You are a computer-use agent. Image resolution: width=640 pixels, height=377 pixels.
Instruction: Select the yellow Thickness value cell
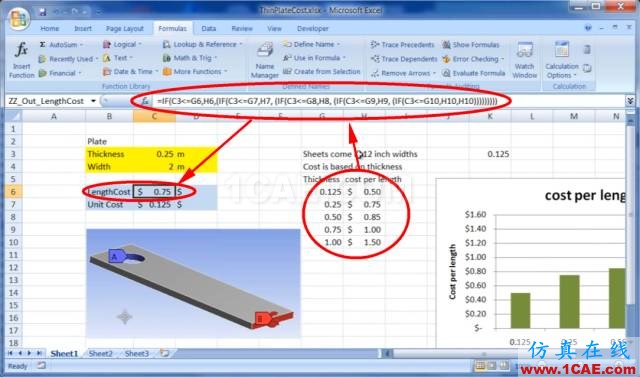point(154,154)
